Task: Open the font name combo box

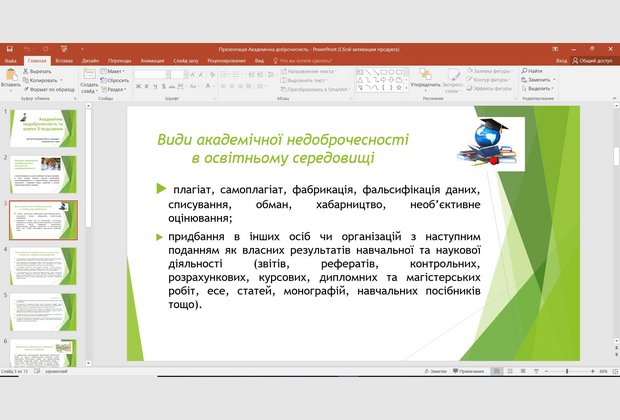Action: [x=152, y=75]
